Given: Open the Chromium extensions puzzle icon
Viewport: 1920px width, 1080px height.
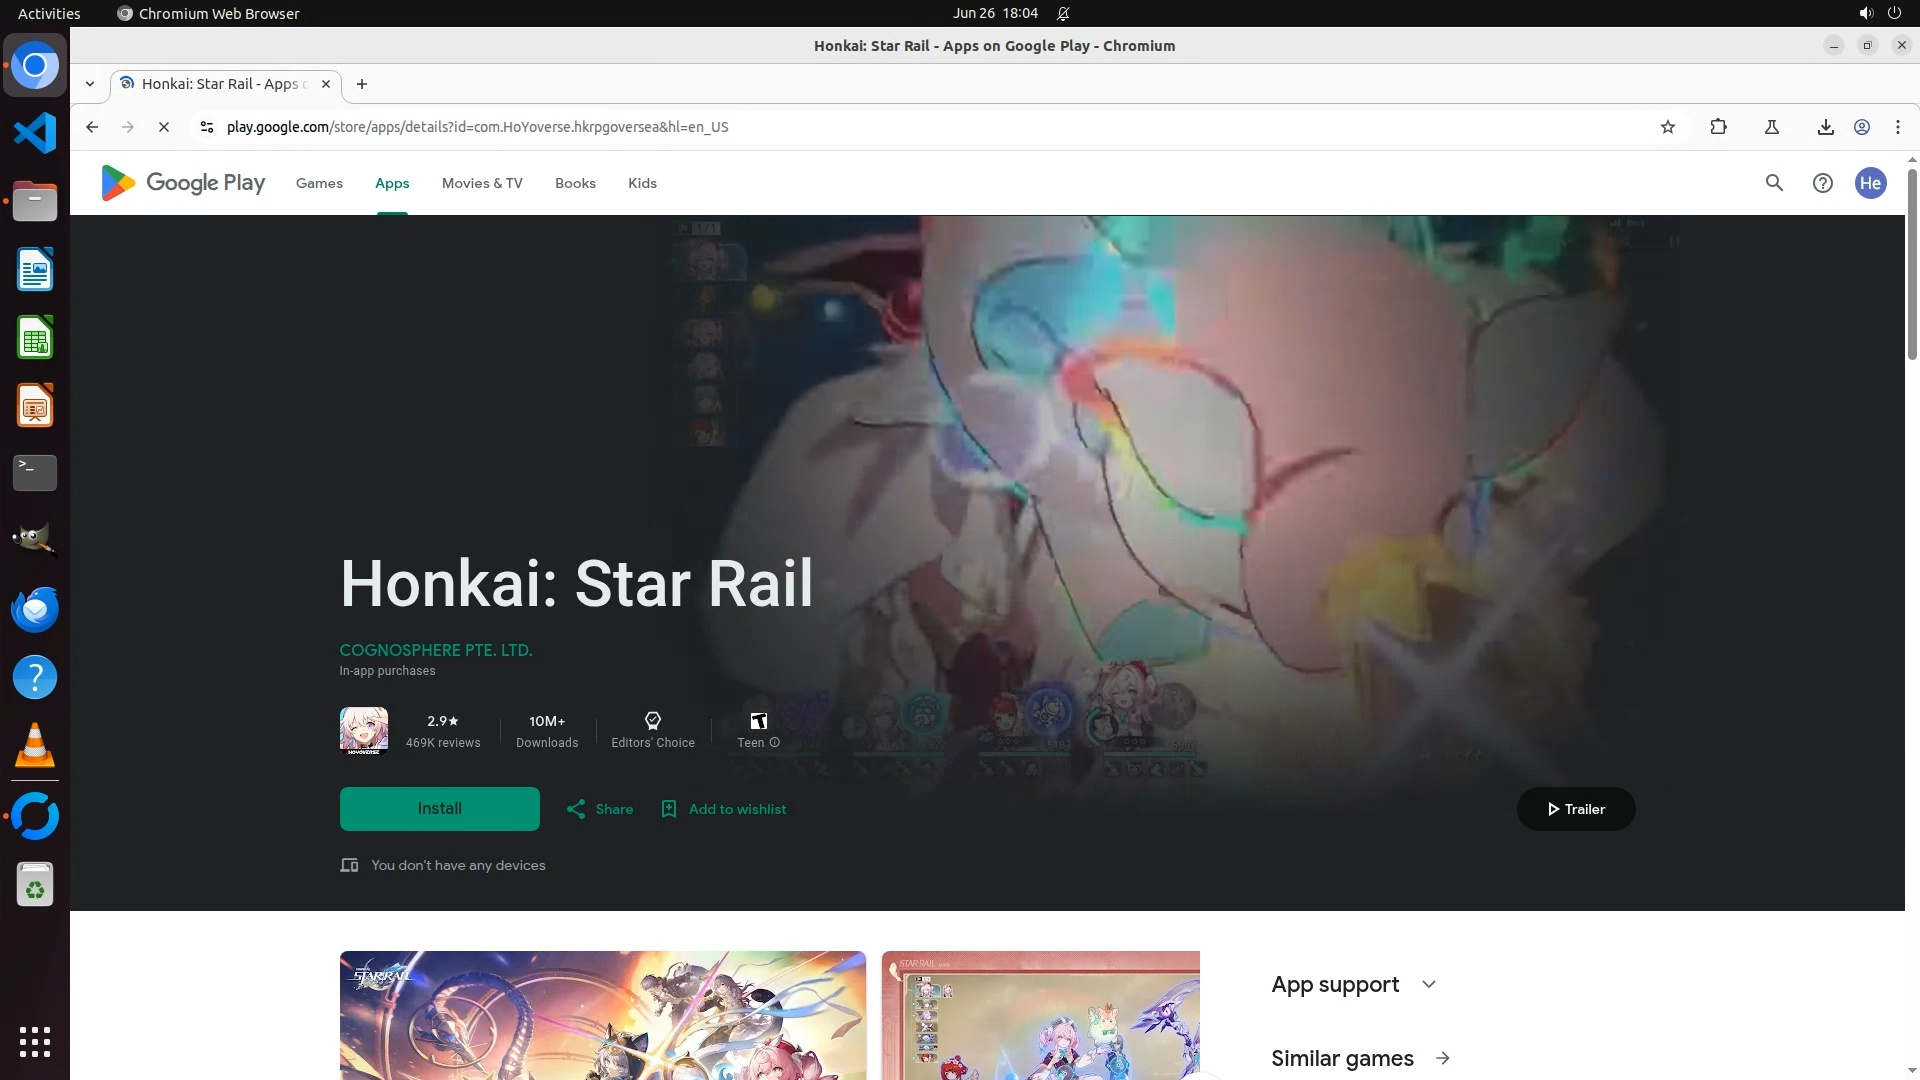Looking at the screenshot, I should 1718,127.
